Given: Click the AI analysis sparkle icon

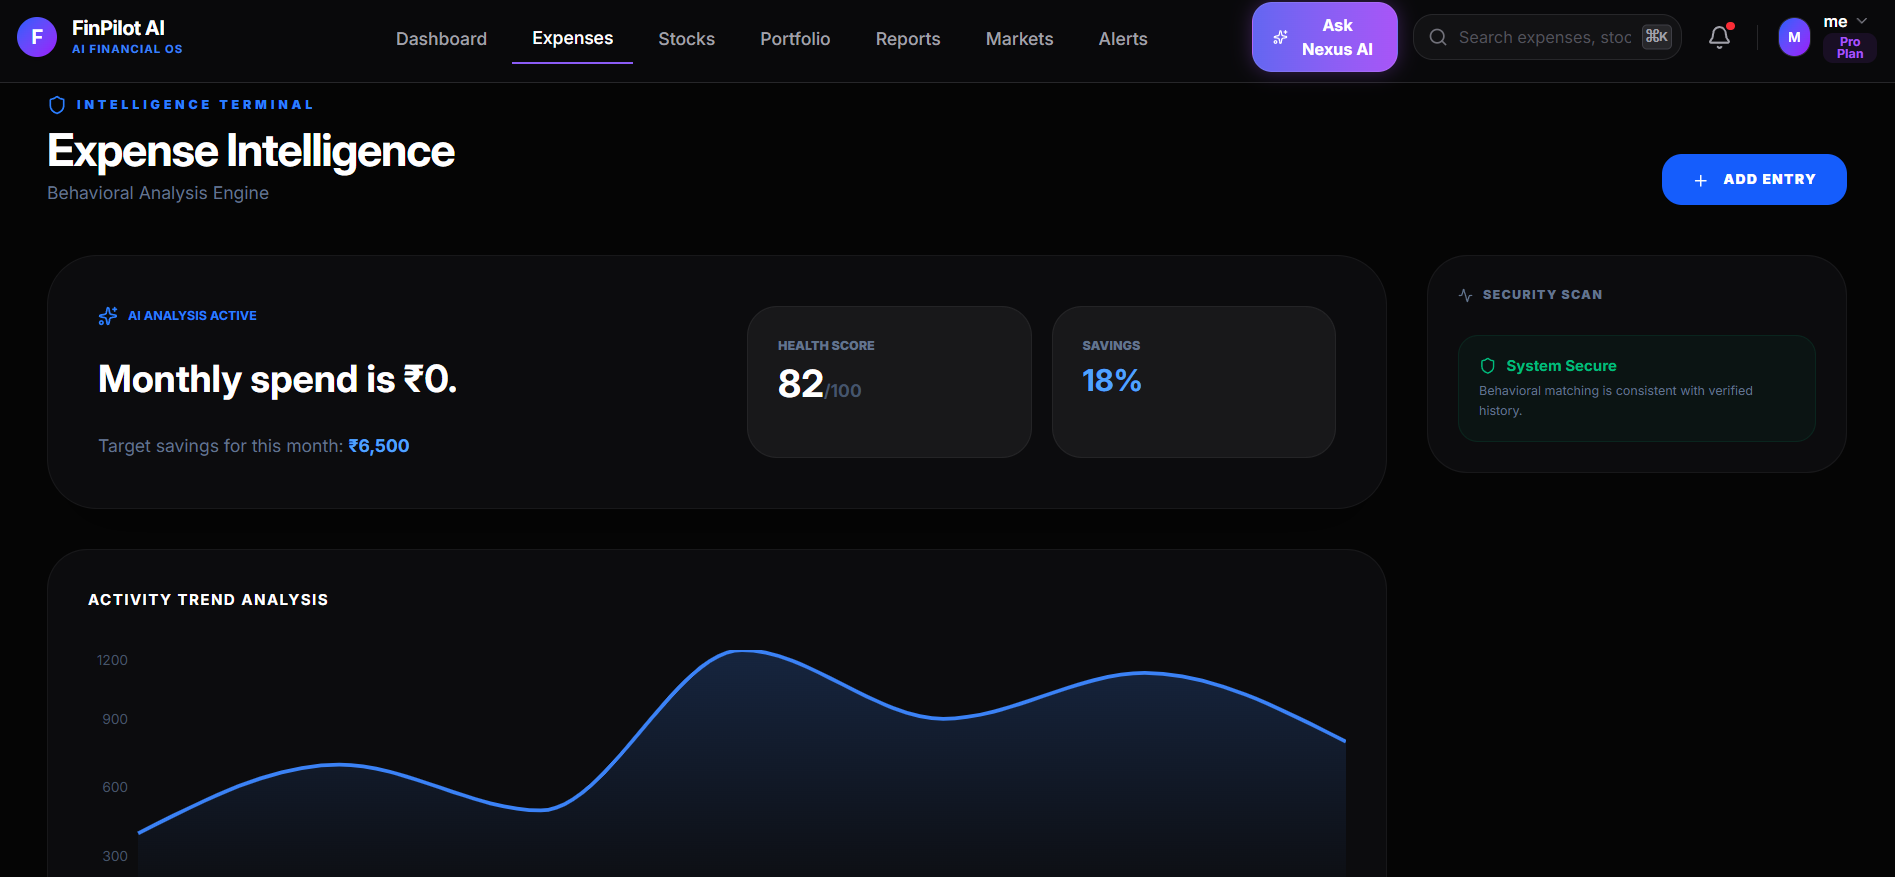Looking at the screenshot, I should click(x=108, y=316).
